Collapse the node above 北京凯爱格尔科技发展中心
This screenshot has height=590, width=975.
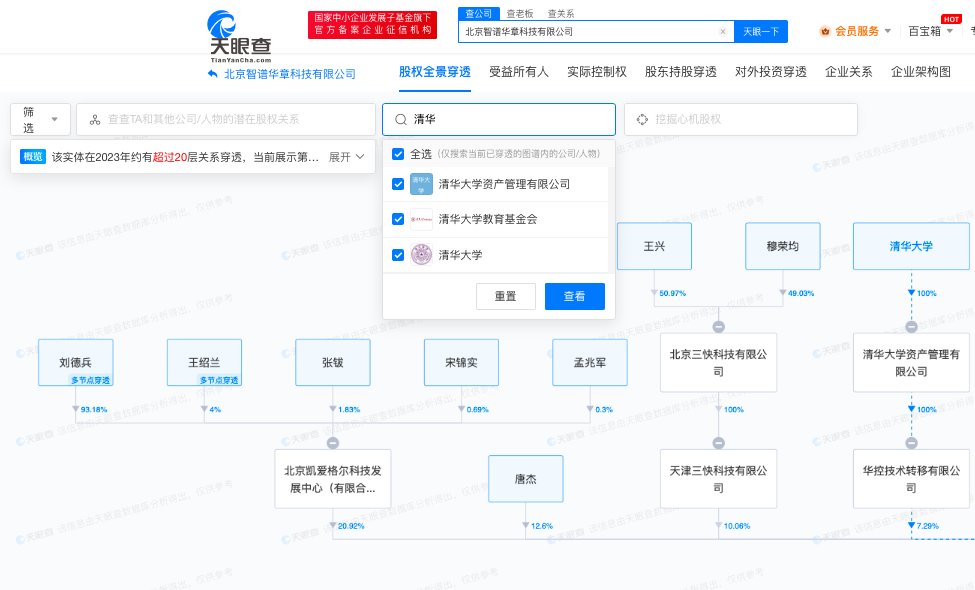coord(333,443)
